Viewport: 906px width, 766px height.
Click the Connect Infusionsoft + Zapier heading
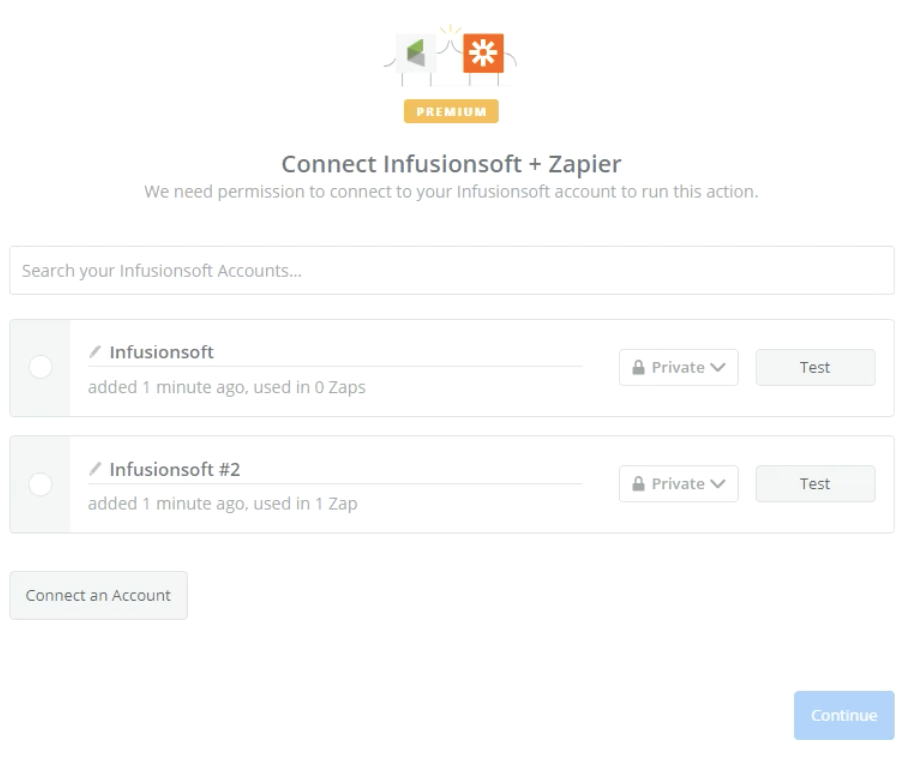pyautogui.click(x=451, y=164)
